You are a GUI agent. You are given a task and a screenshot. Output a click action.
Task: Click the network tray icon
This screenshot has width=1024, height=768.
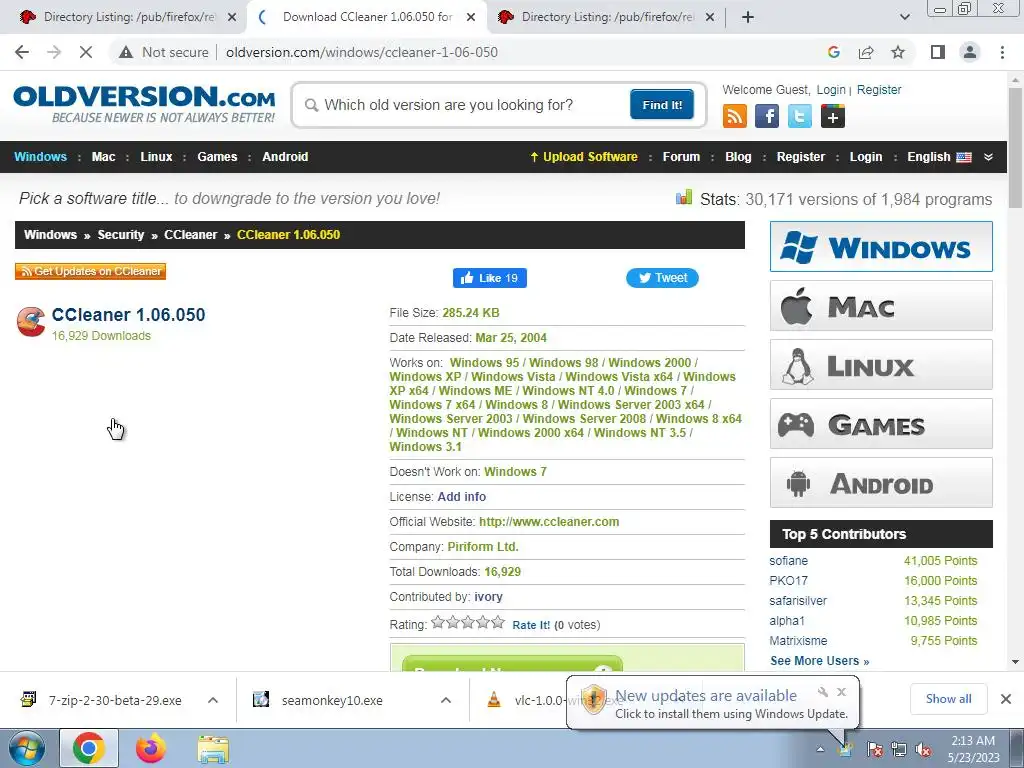coord(899,749)
